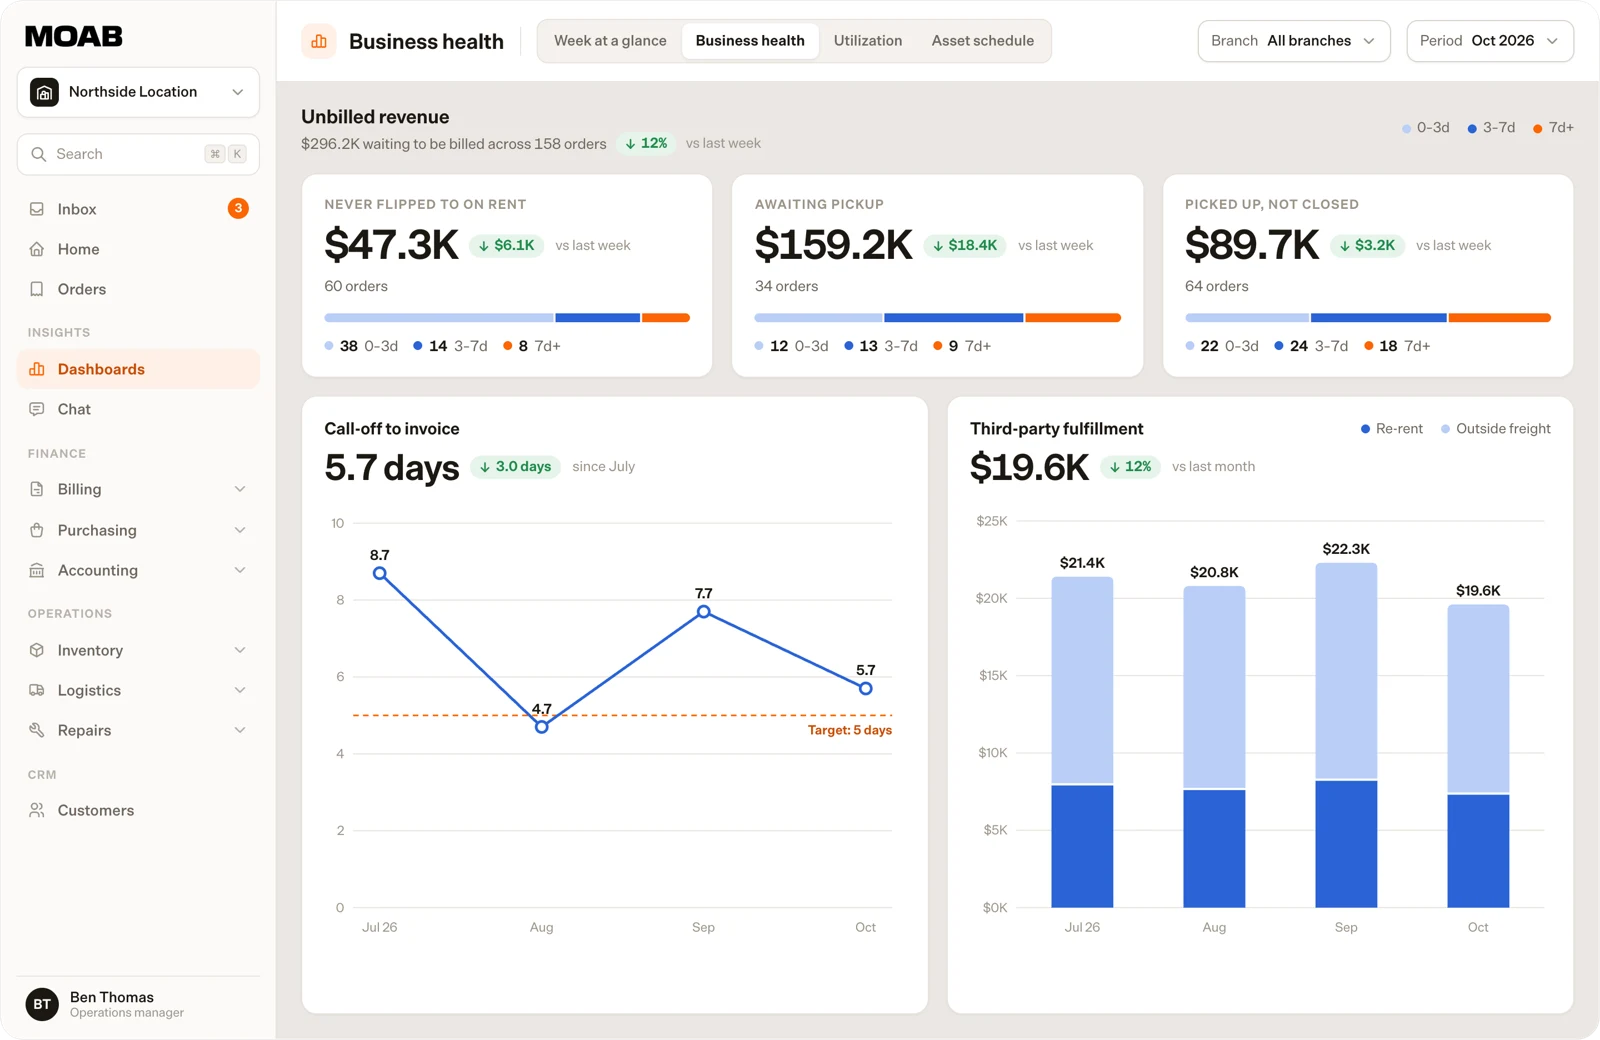Click the Inbox envelope icon
1600x1040 pixels.
pos(37,209)
